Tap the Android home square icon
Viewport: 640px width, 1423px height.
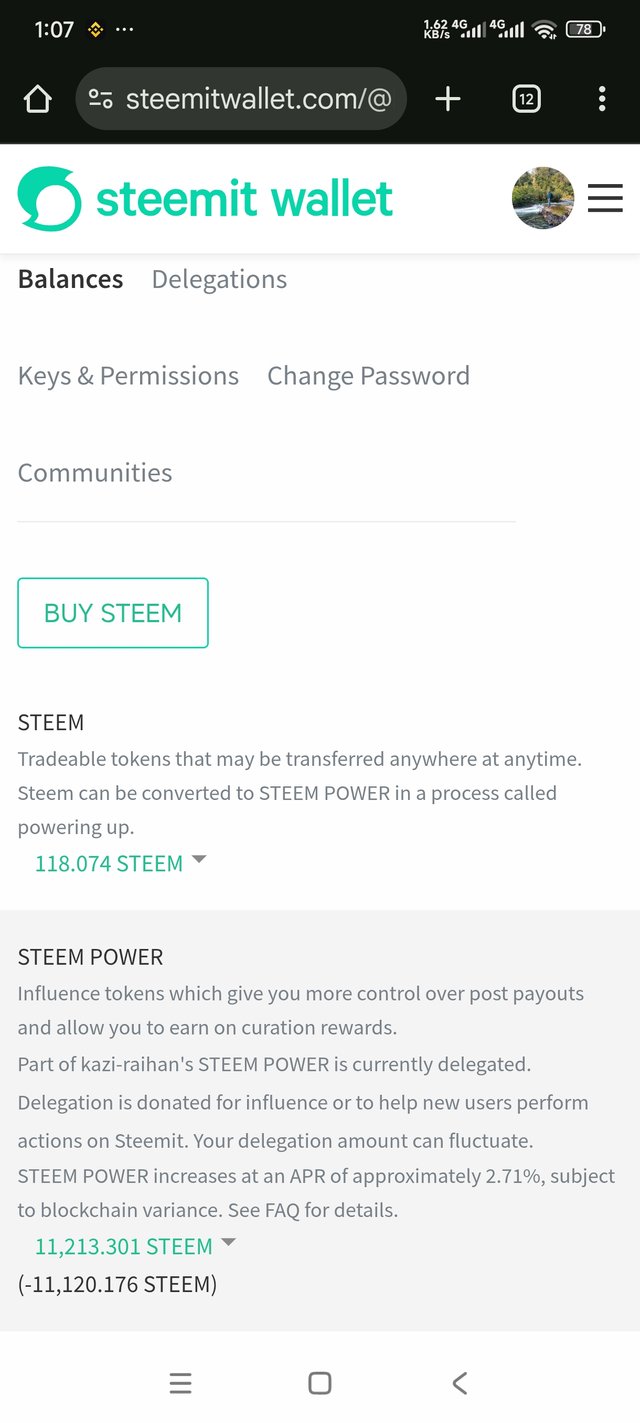click(x=320, y=1383)
